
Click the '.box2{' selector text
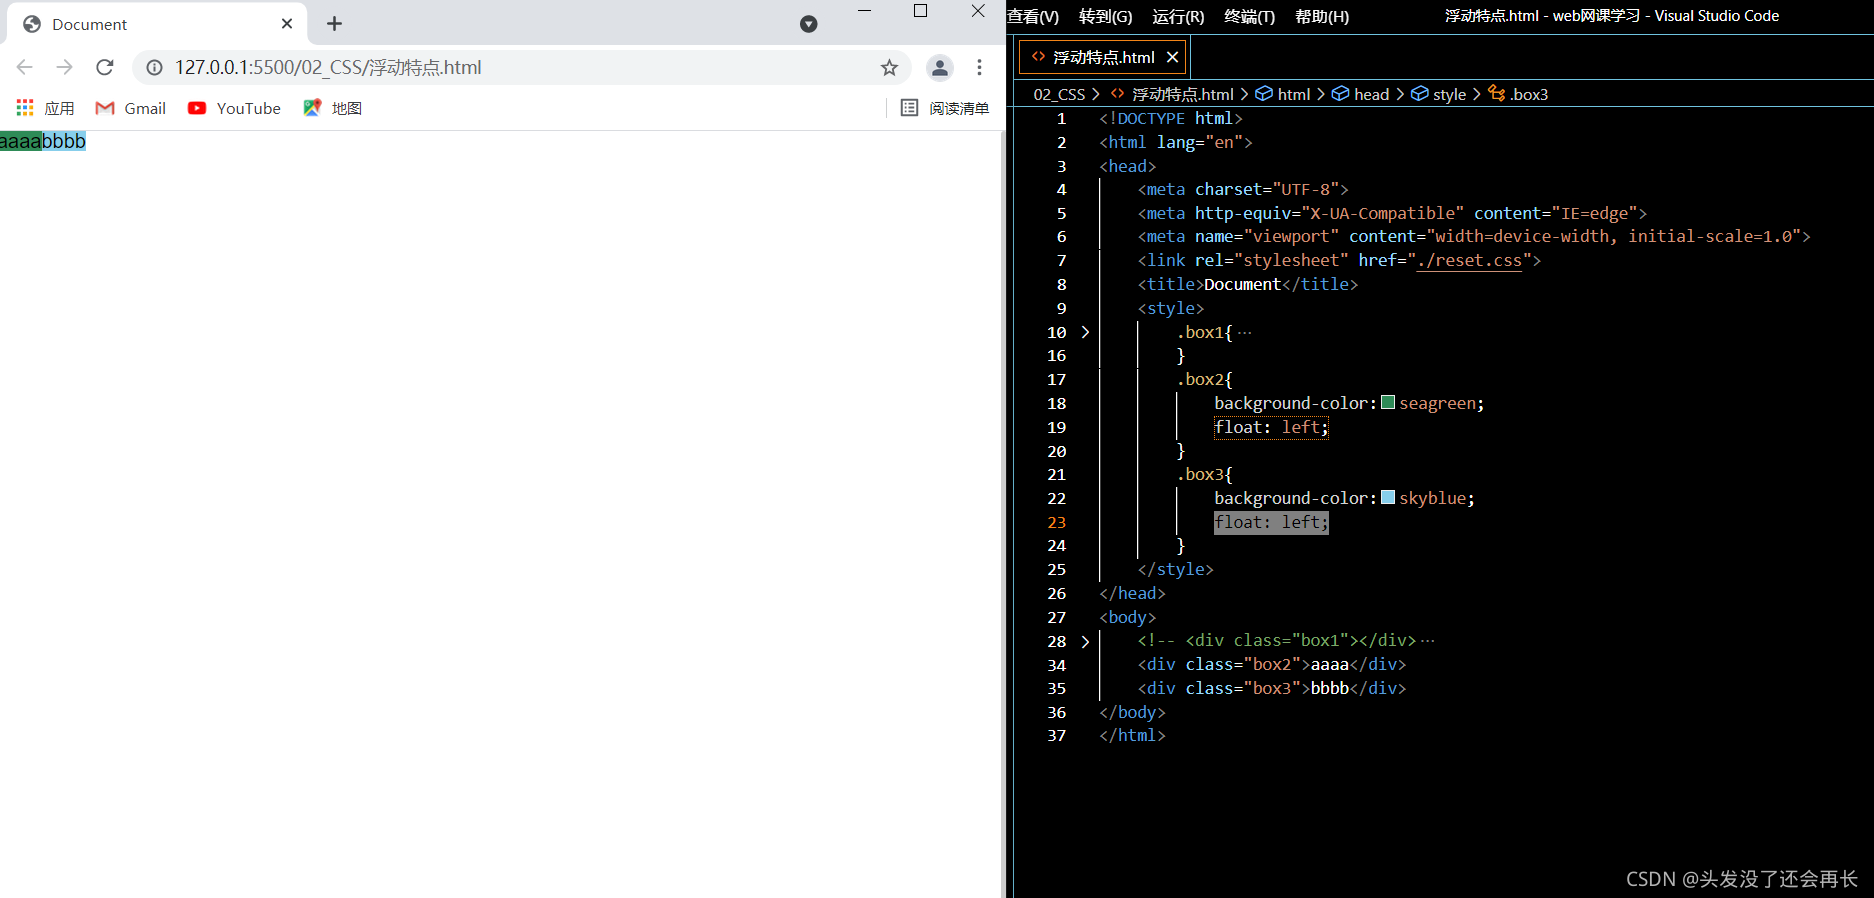click(x=1204, y=379)
